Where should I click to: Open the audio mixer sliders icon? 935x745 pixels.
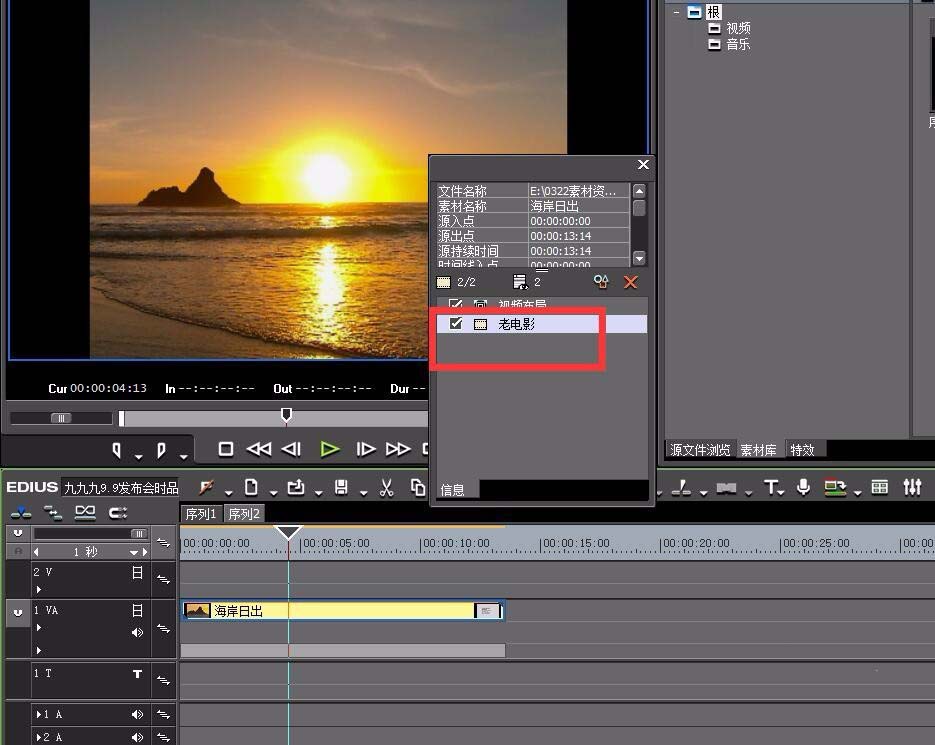[x=912, y=487]
